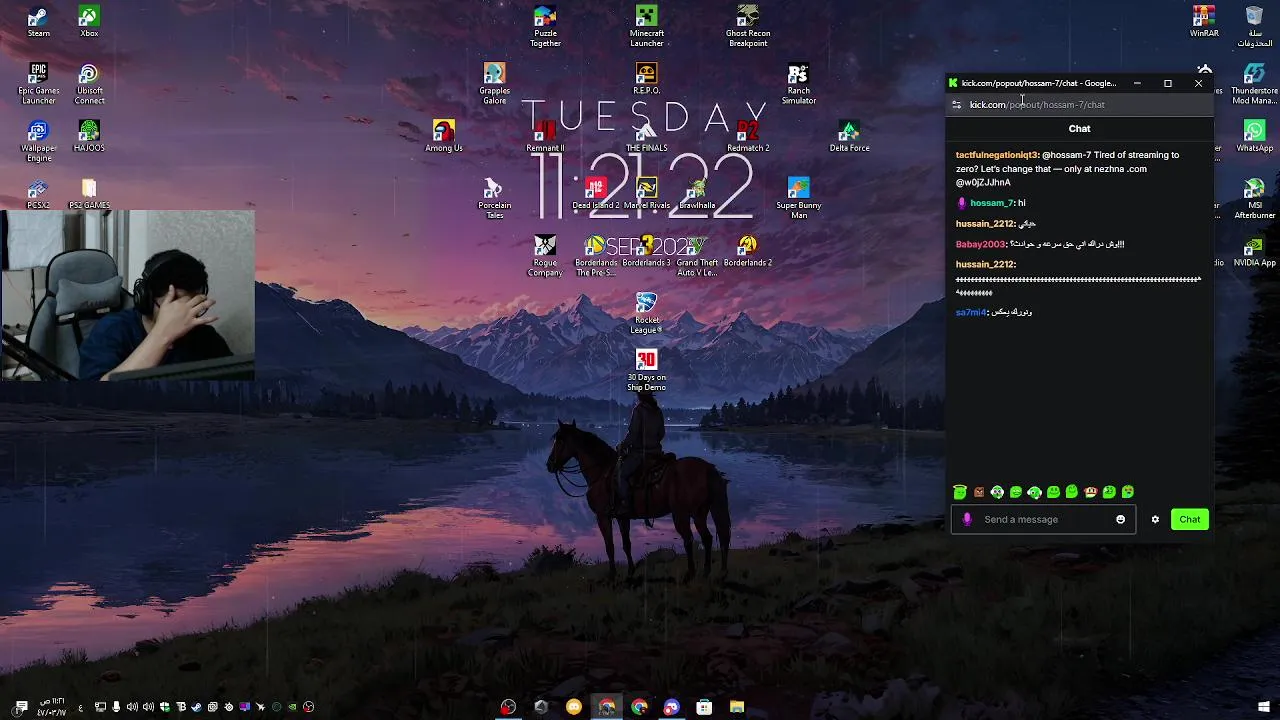1280x720 pixels.
Task: Insert the mushroom-hat emote
Action: click(x=1090, y=491)
